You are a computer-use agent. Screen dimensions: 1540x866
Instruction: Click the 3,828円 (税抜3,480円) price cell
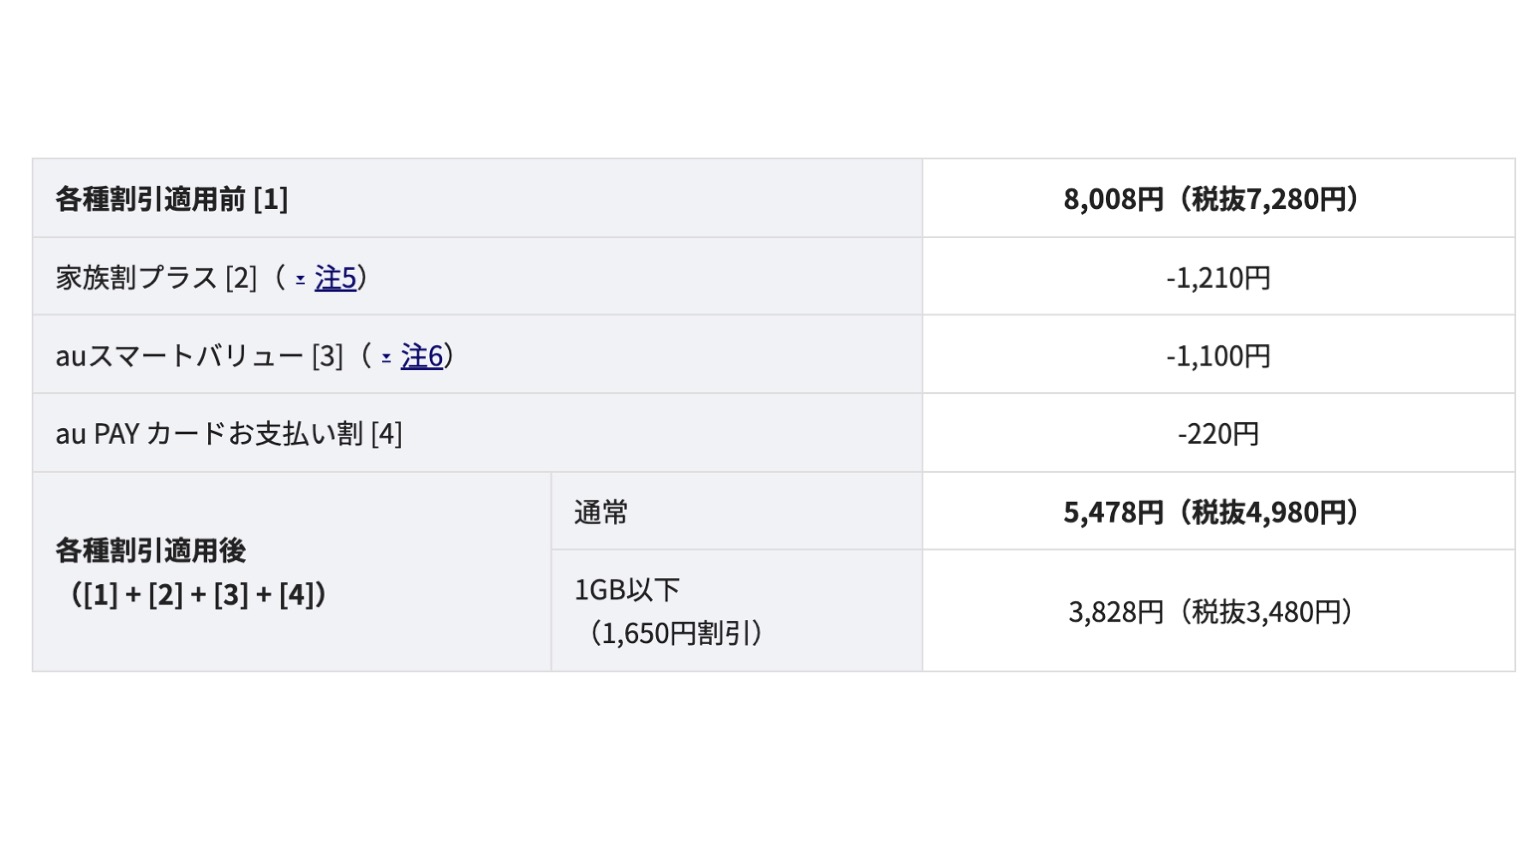click(1212, 611)
